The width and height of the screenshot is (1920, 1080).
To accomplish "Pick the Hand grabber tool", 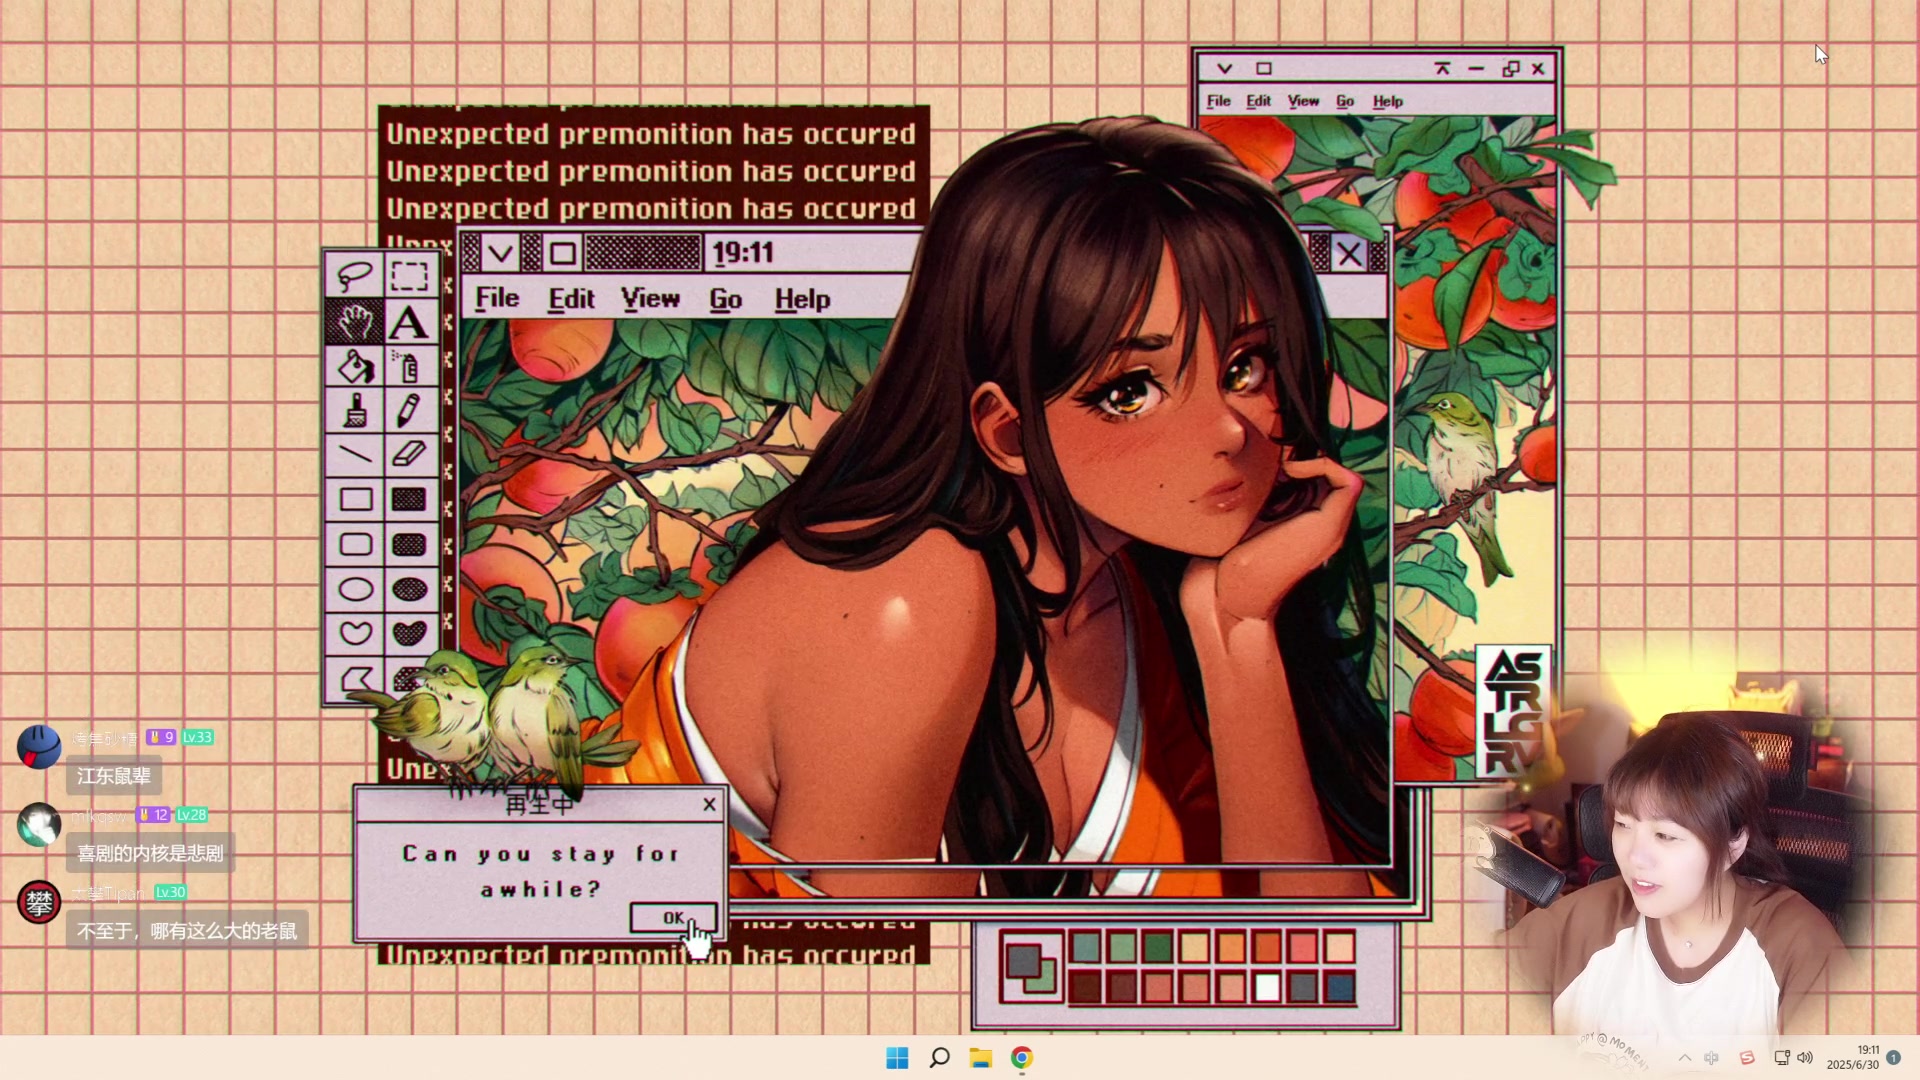I will click(354, 322).
